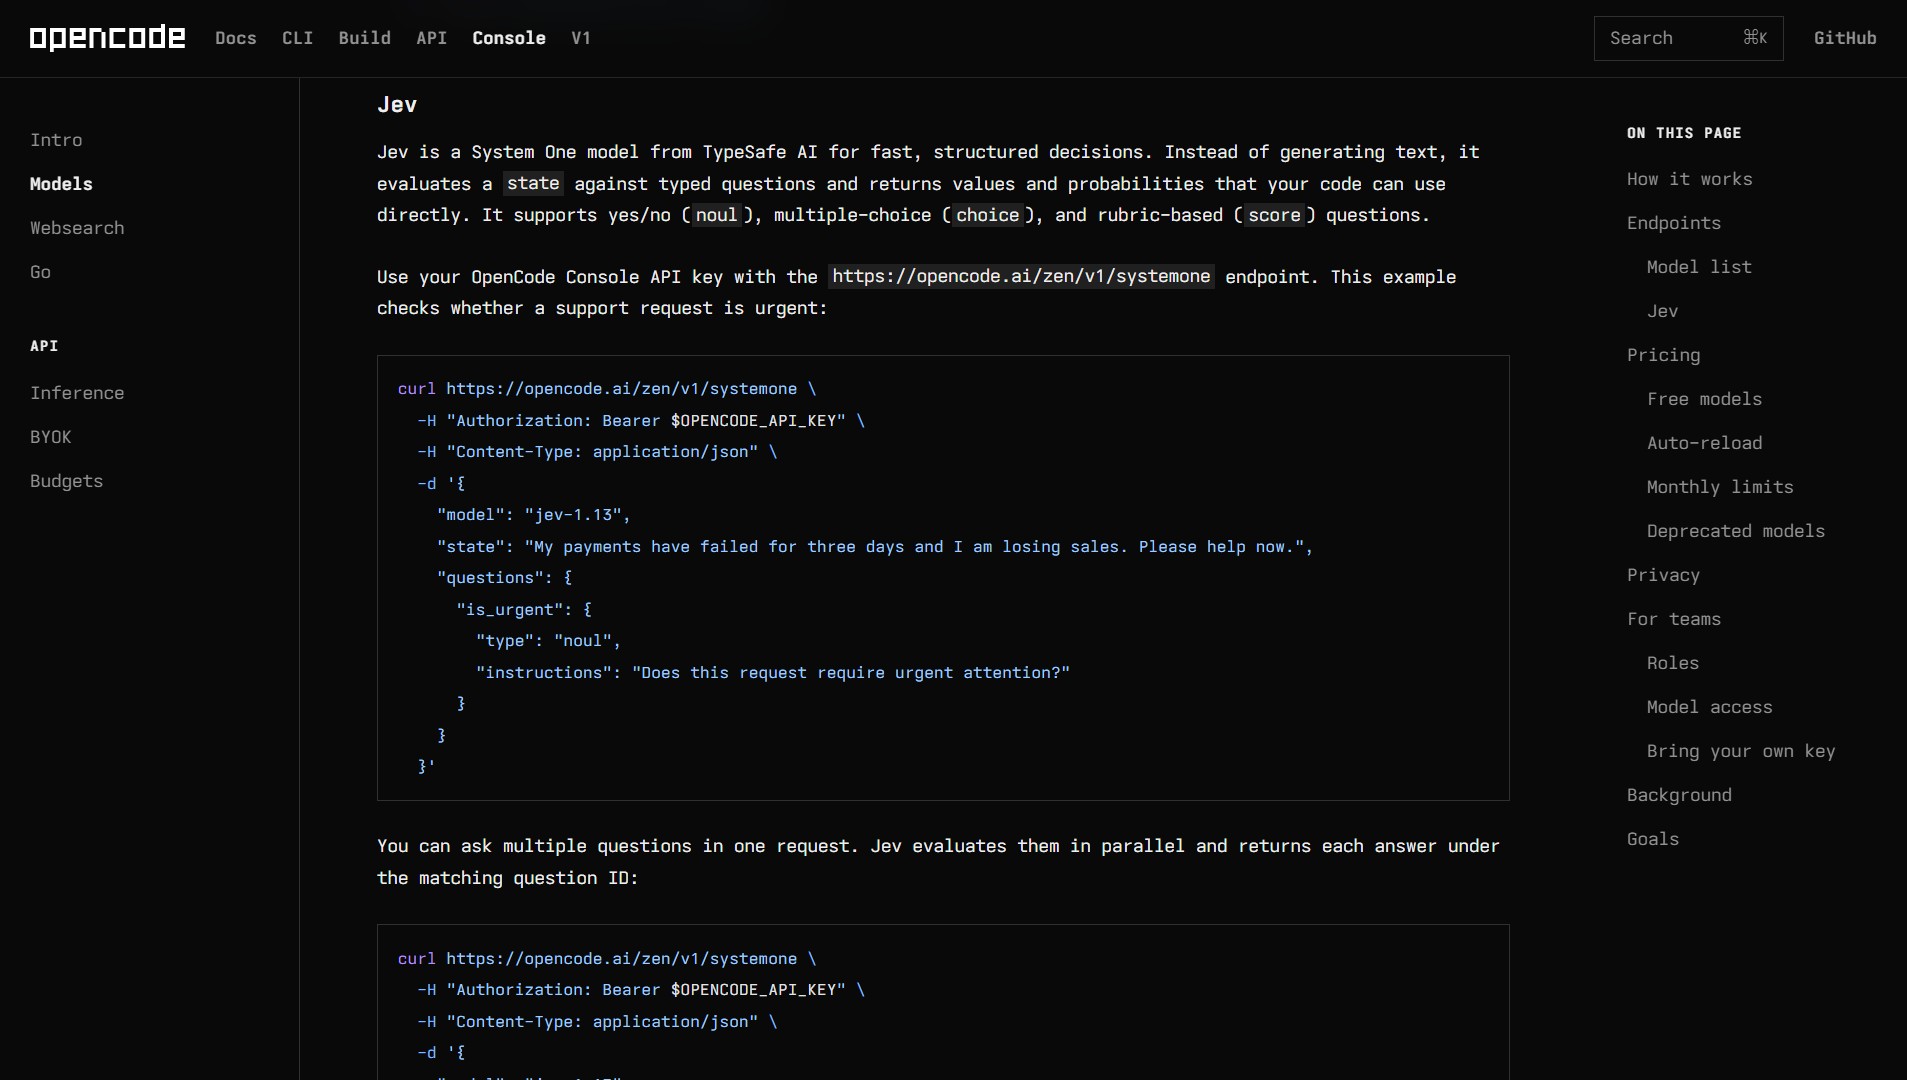Jump to Background section
Screen dimensions: 1907x1080
pyautogui.click(x=1679, y=795)
